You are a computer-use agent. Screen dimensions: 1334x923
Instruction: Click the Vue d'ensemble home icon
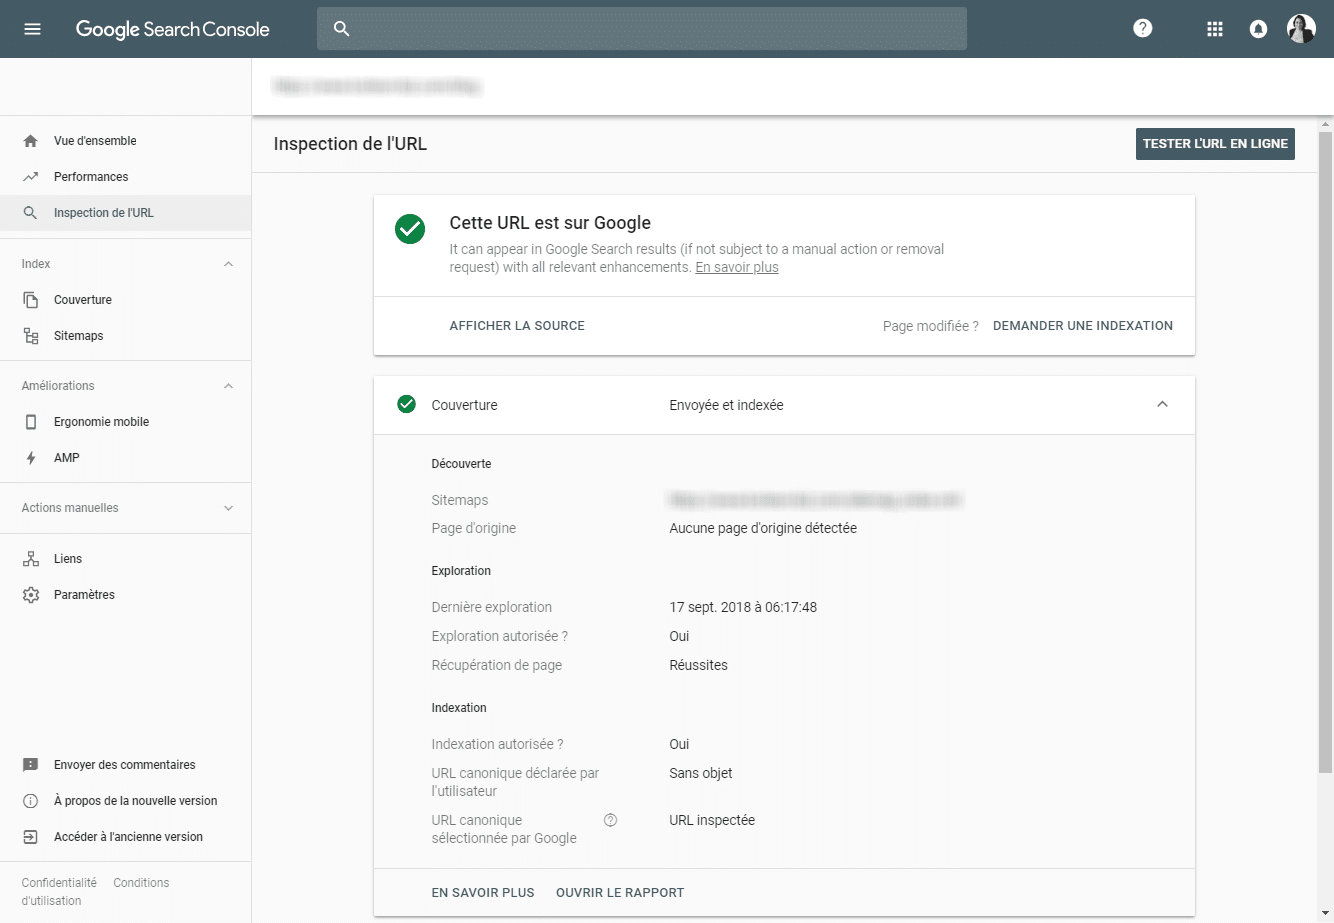click(x=31, y=141)
